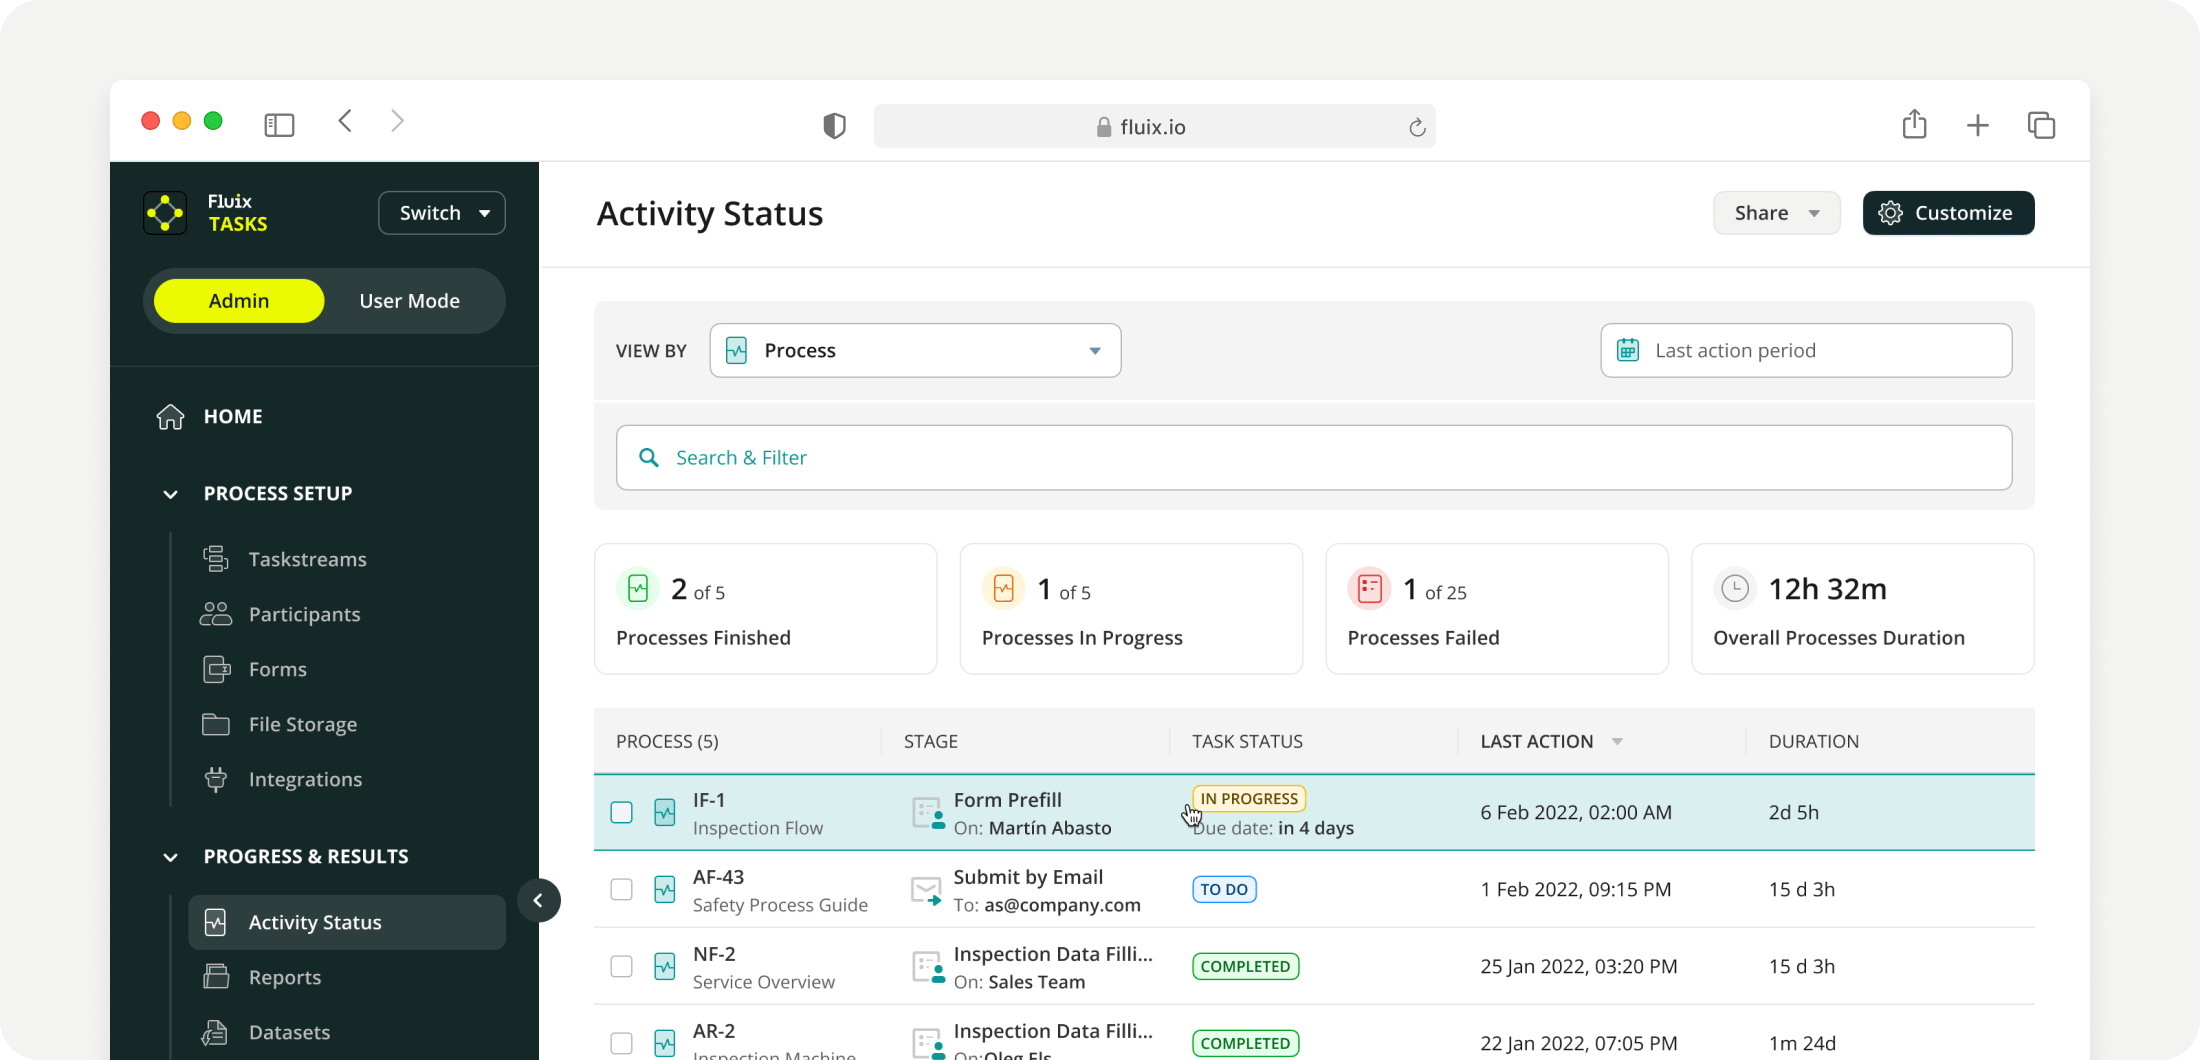Click the browser share icon
The width and height of the screenshot is (2200, 1060).
coord(1914,125)
